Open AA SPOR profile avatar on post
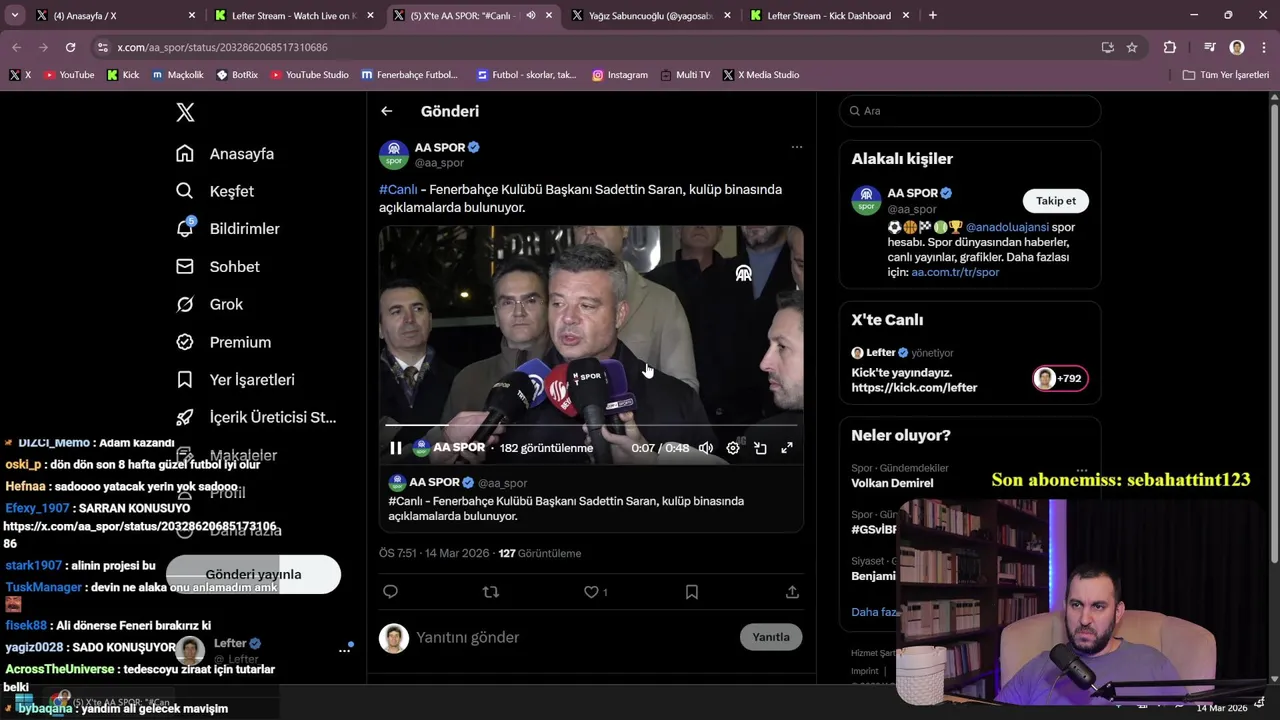This screenshot has width=1280, height=720. [394, 155]
